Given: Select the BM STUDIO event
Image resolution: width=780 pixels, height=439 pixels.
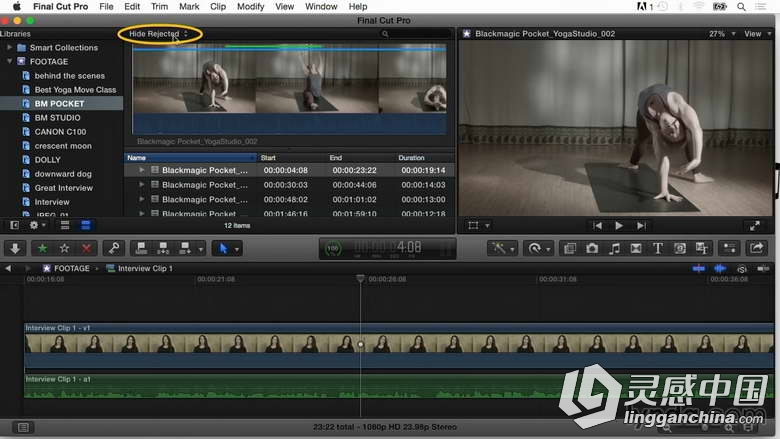Looking at the screenshot, I should (x=57, y=118).
